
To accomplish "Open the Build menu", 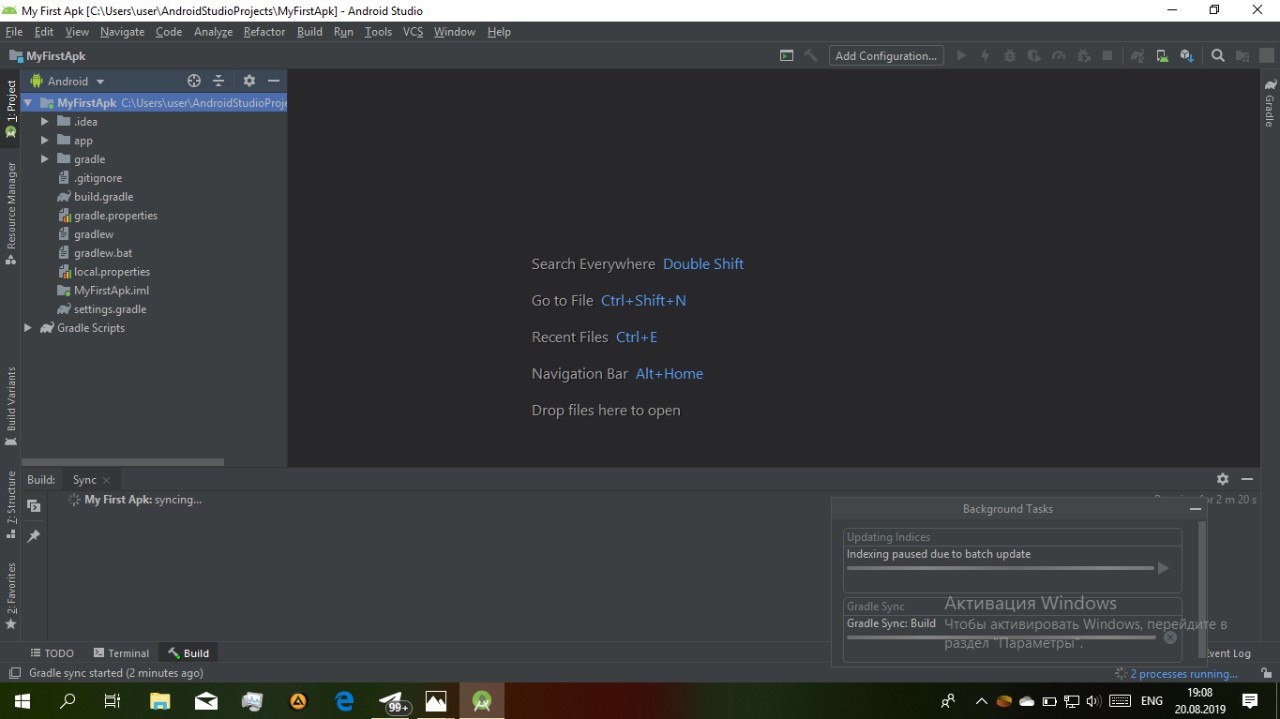I will [x=310, y=32].
